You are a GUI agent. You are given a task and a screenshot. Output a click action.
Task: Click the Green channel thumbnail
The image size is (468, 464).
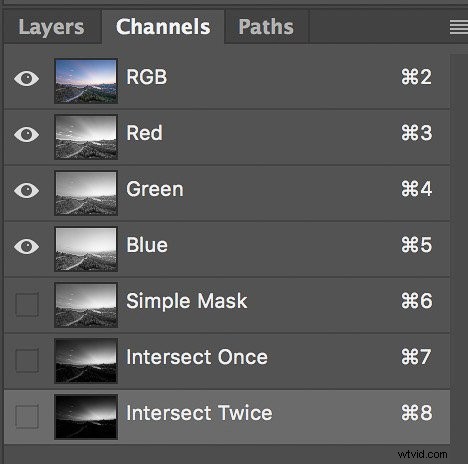point(86,193)
